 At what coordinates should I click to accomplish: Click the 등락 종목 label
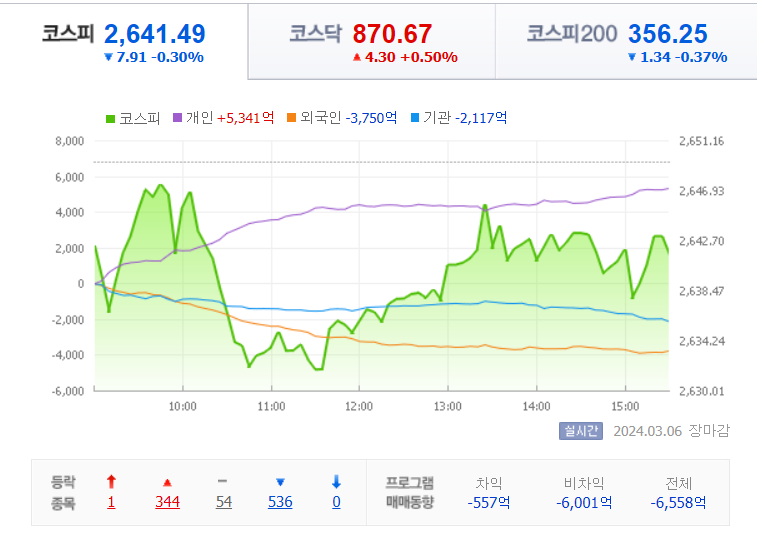pyautogui.click(x=63, y=493)
